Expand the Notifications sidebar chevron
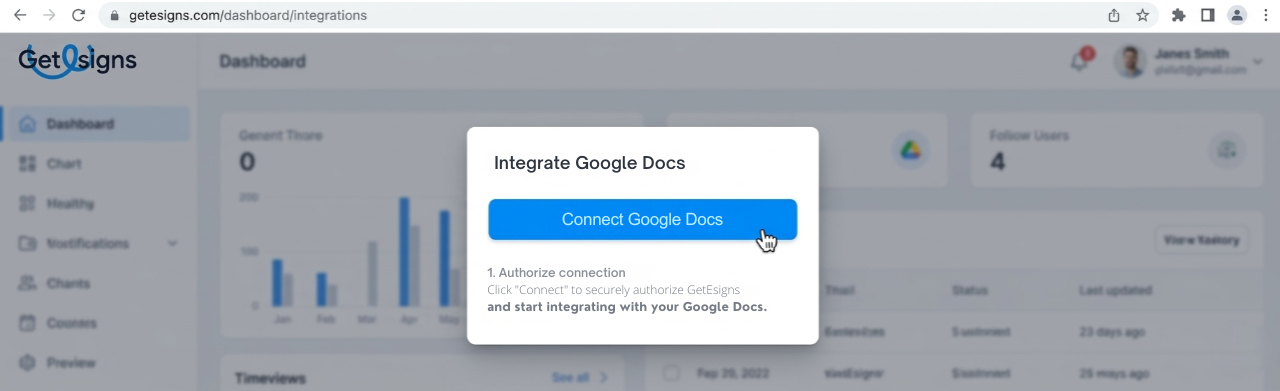Image resolution: width=1280 pixels, height=391 pixels. pyautogui.click(x=172, y=243)
